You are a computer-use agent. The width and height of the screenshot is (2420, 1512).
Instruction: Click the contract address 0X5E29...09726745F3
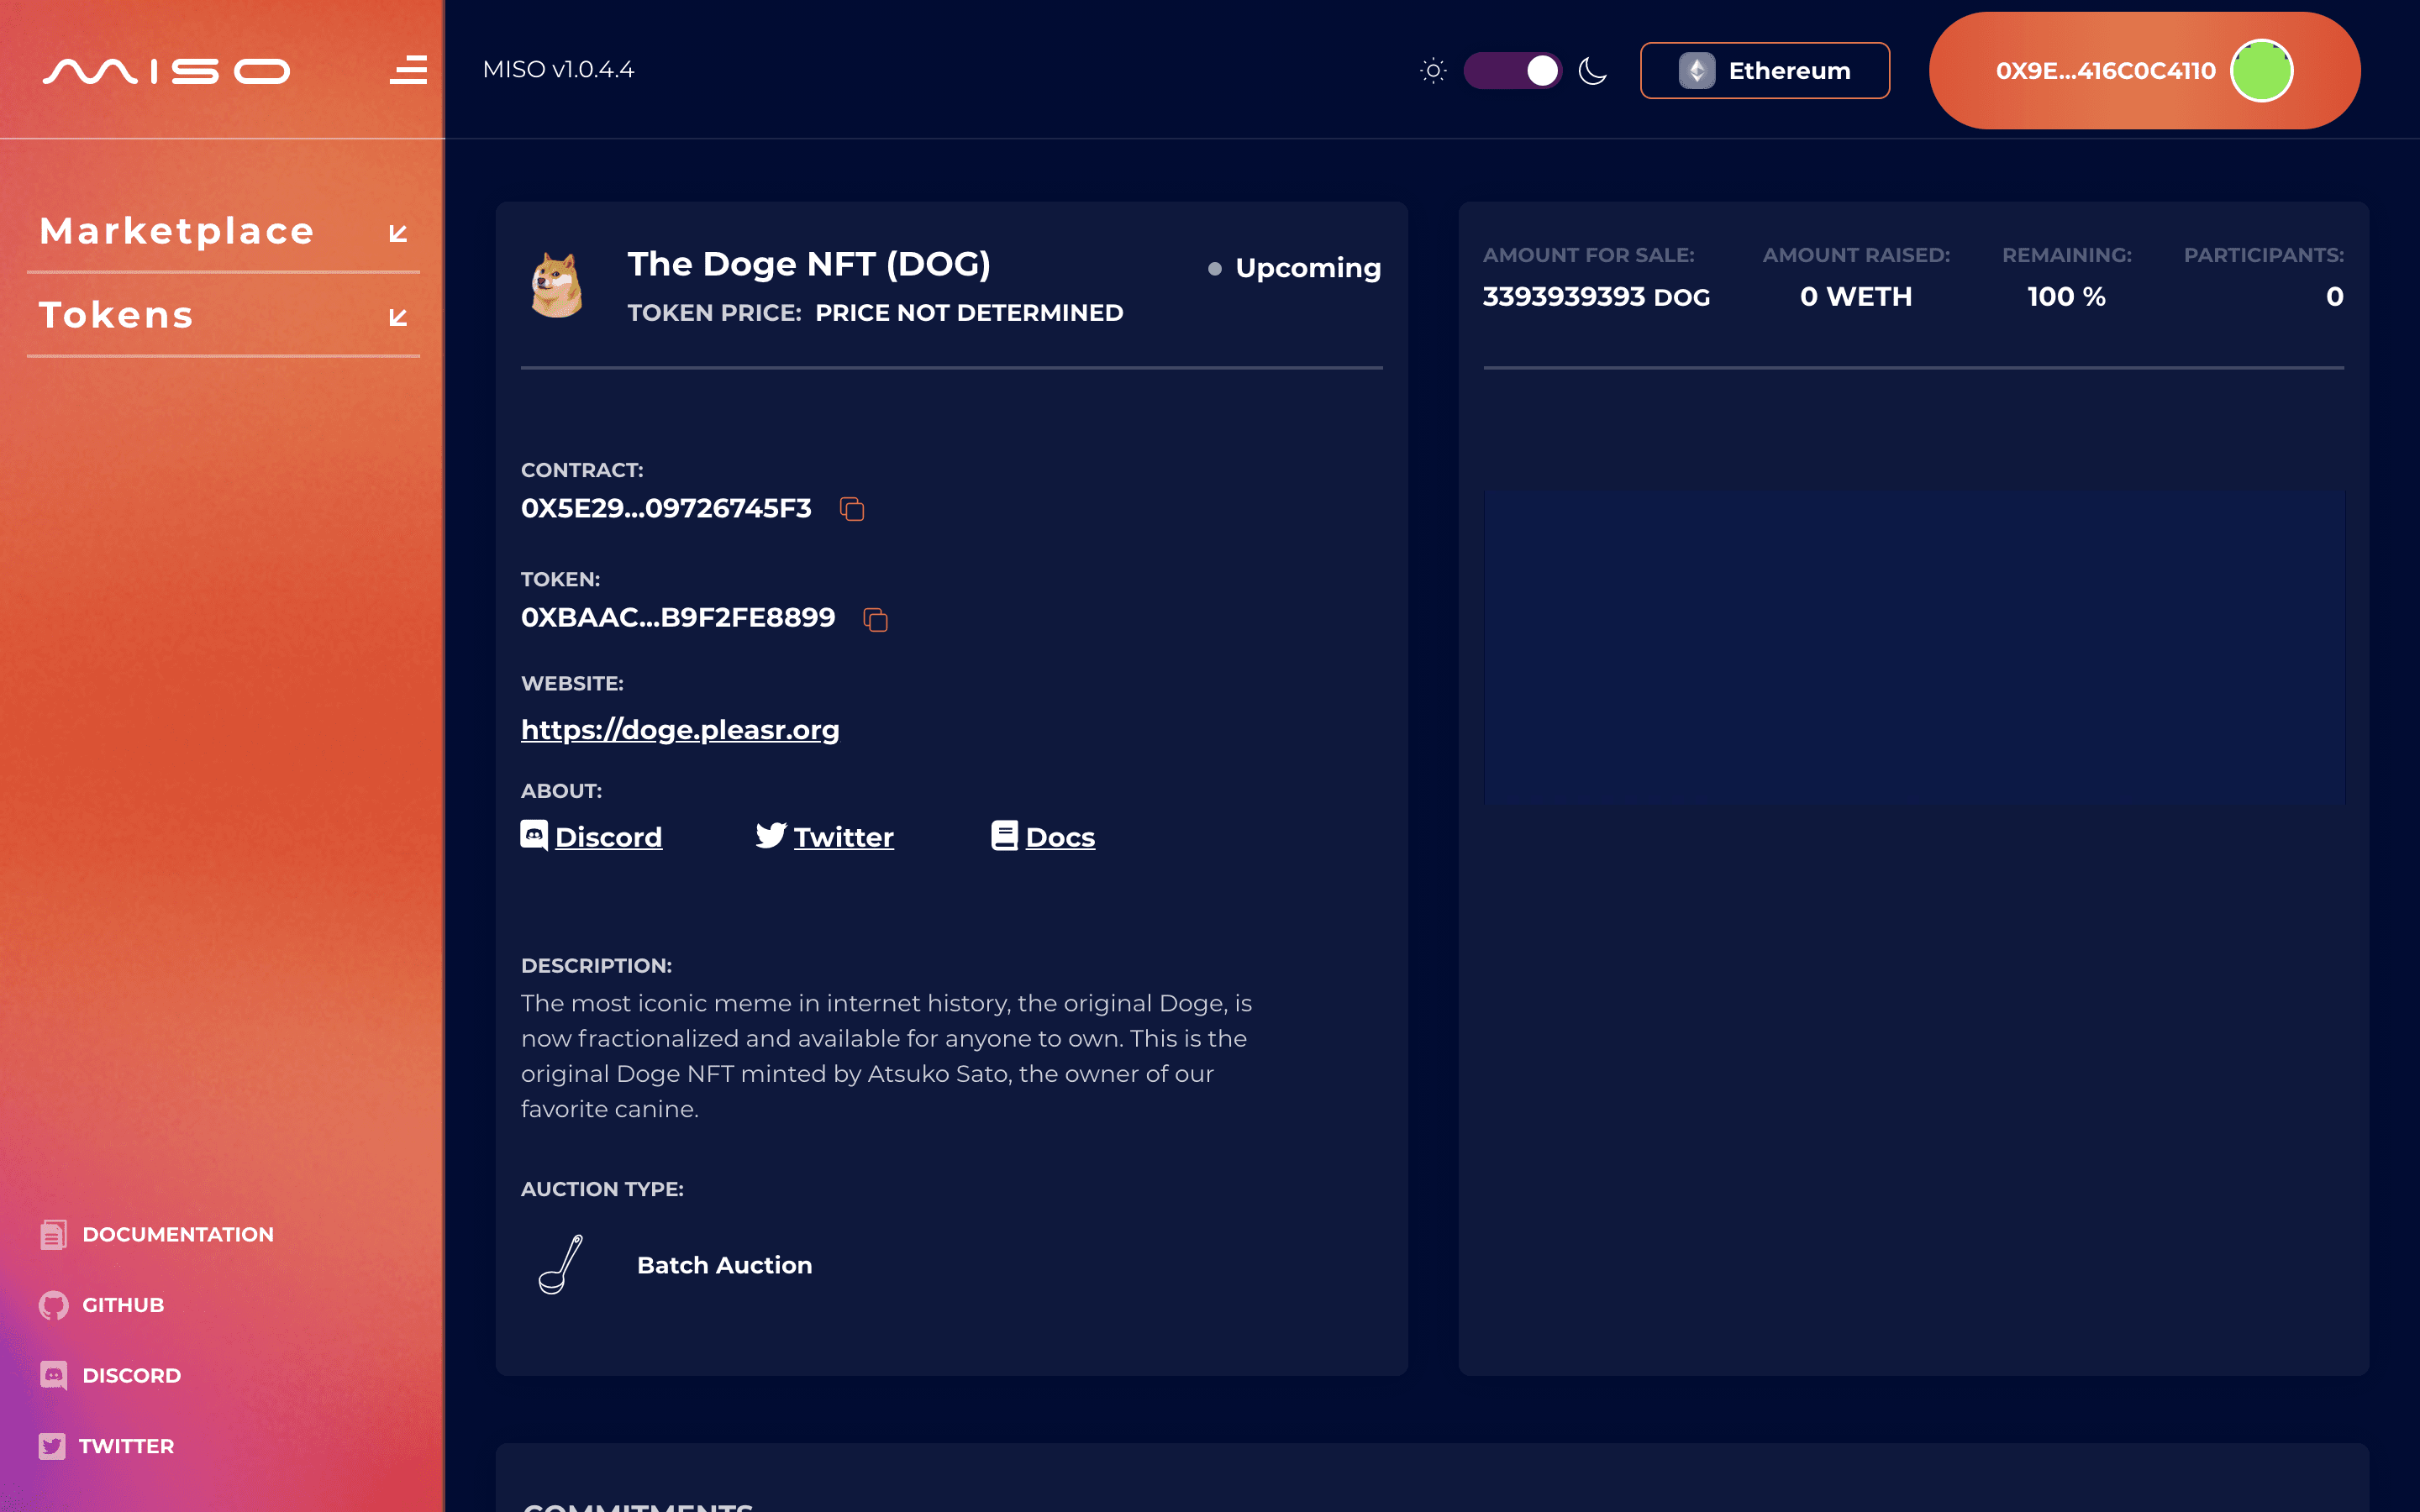[666, 508]
